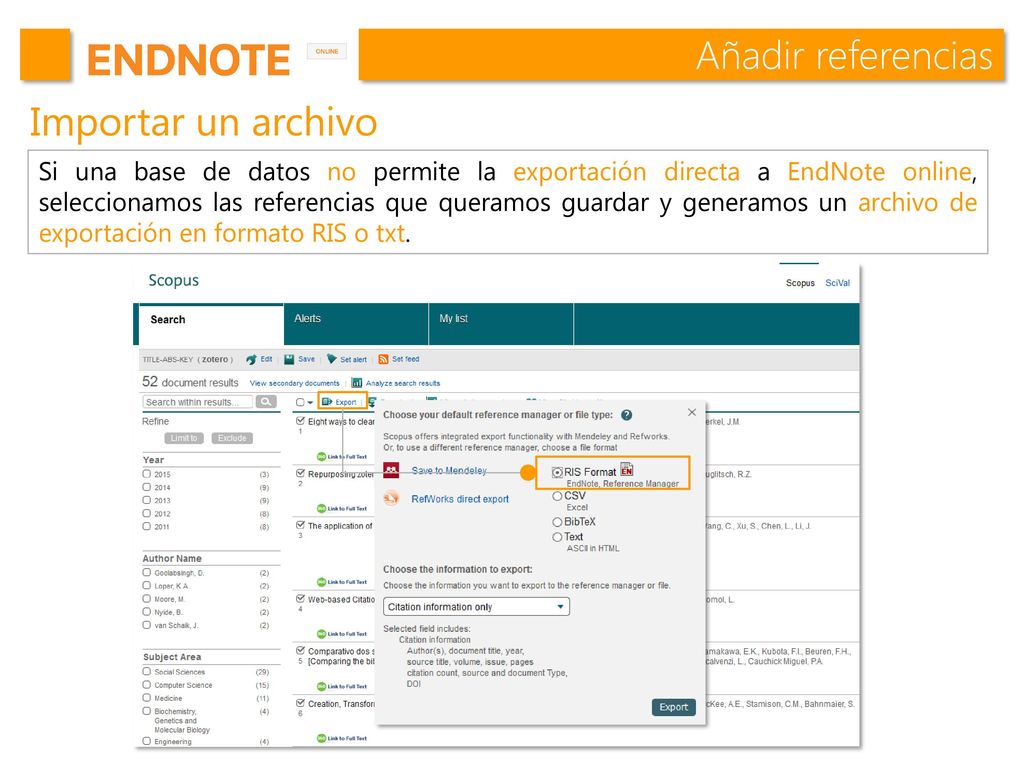Open the Citation information only dropdown
This screenshot has width=1024, height=768.
[x=476, y=607]
